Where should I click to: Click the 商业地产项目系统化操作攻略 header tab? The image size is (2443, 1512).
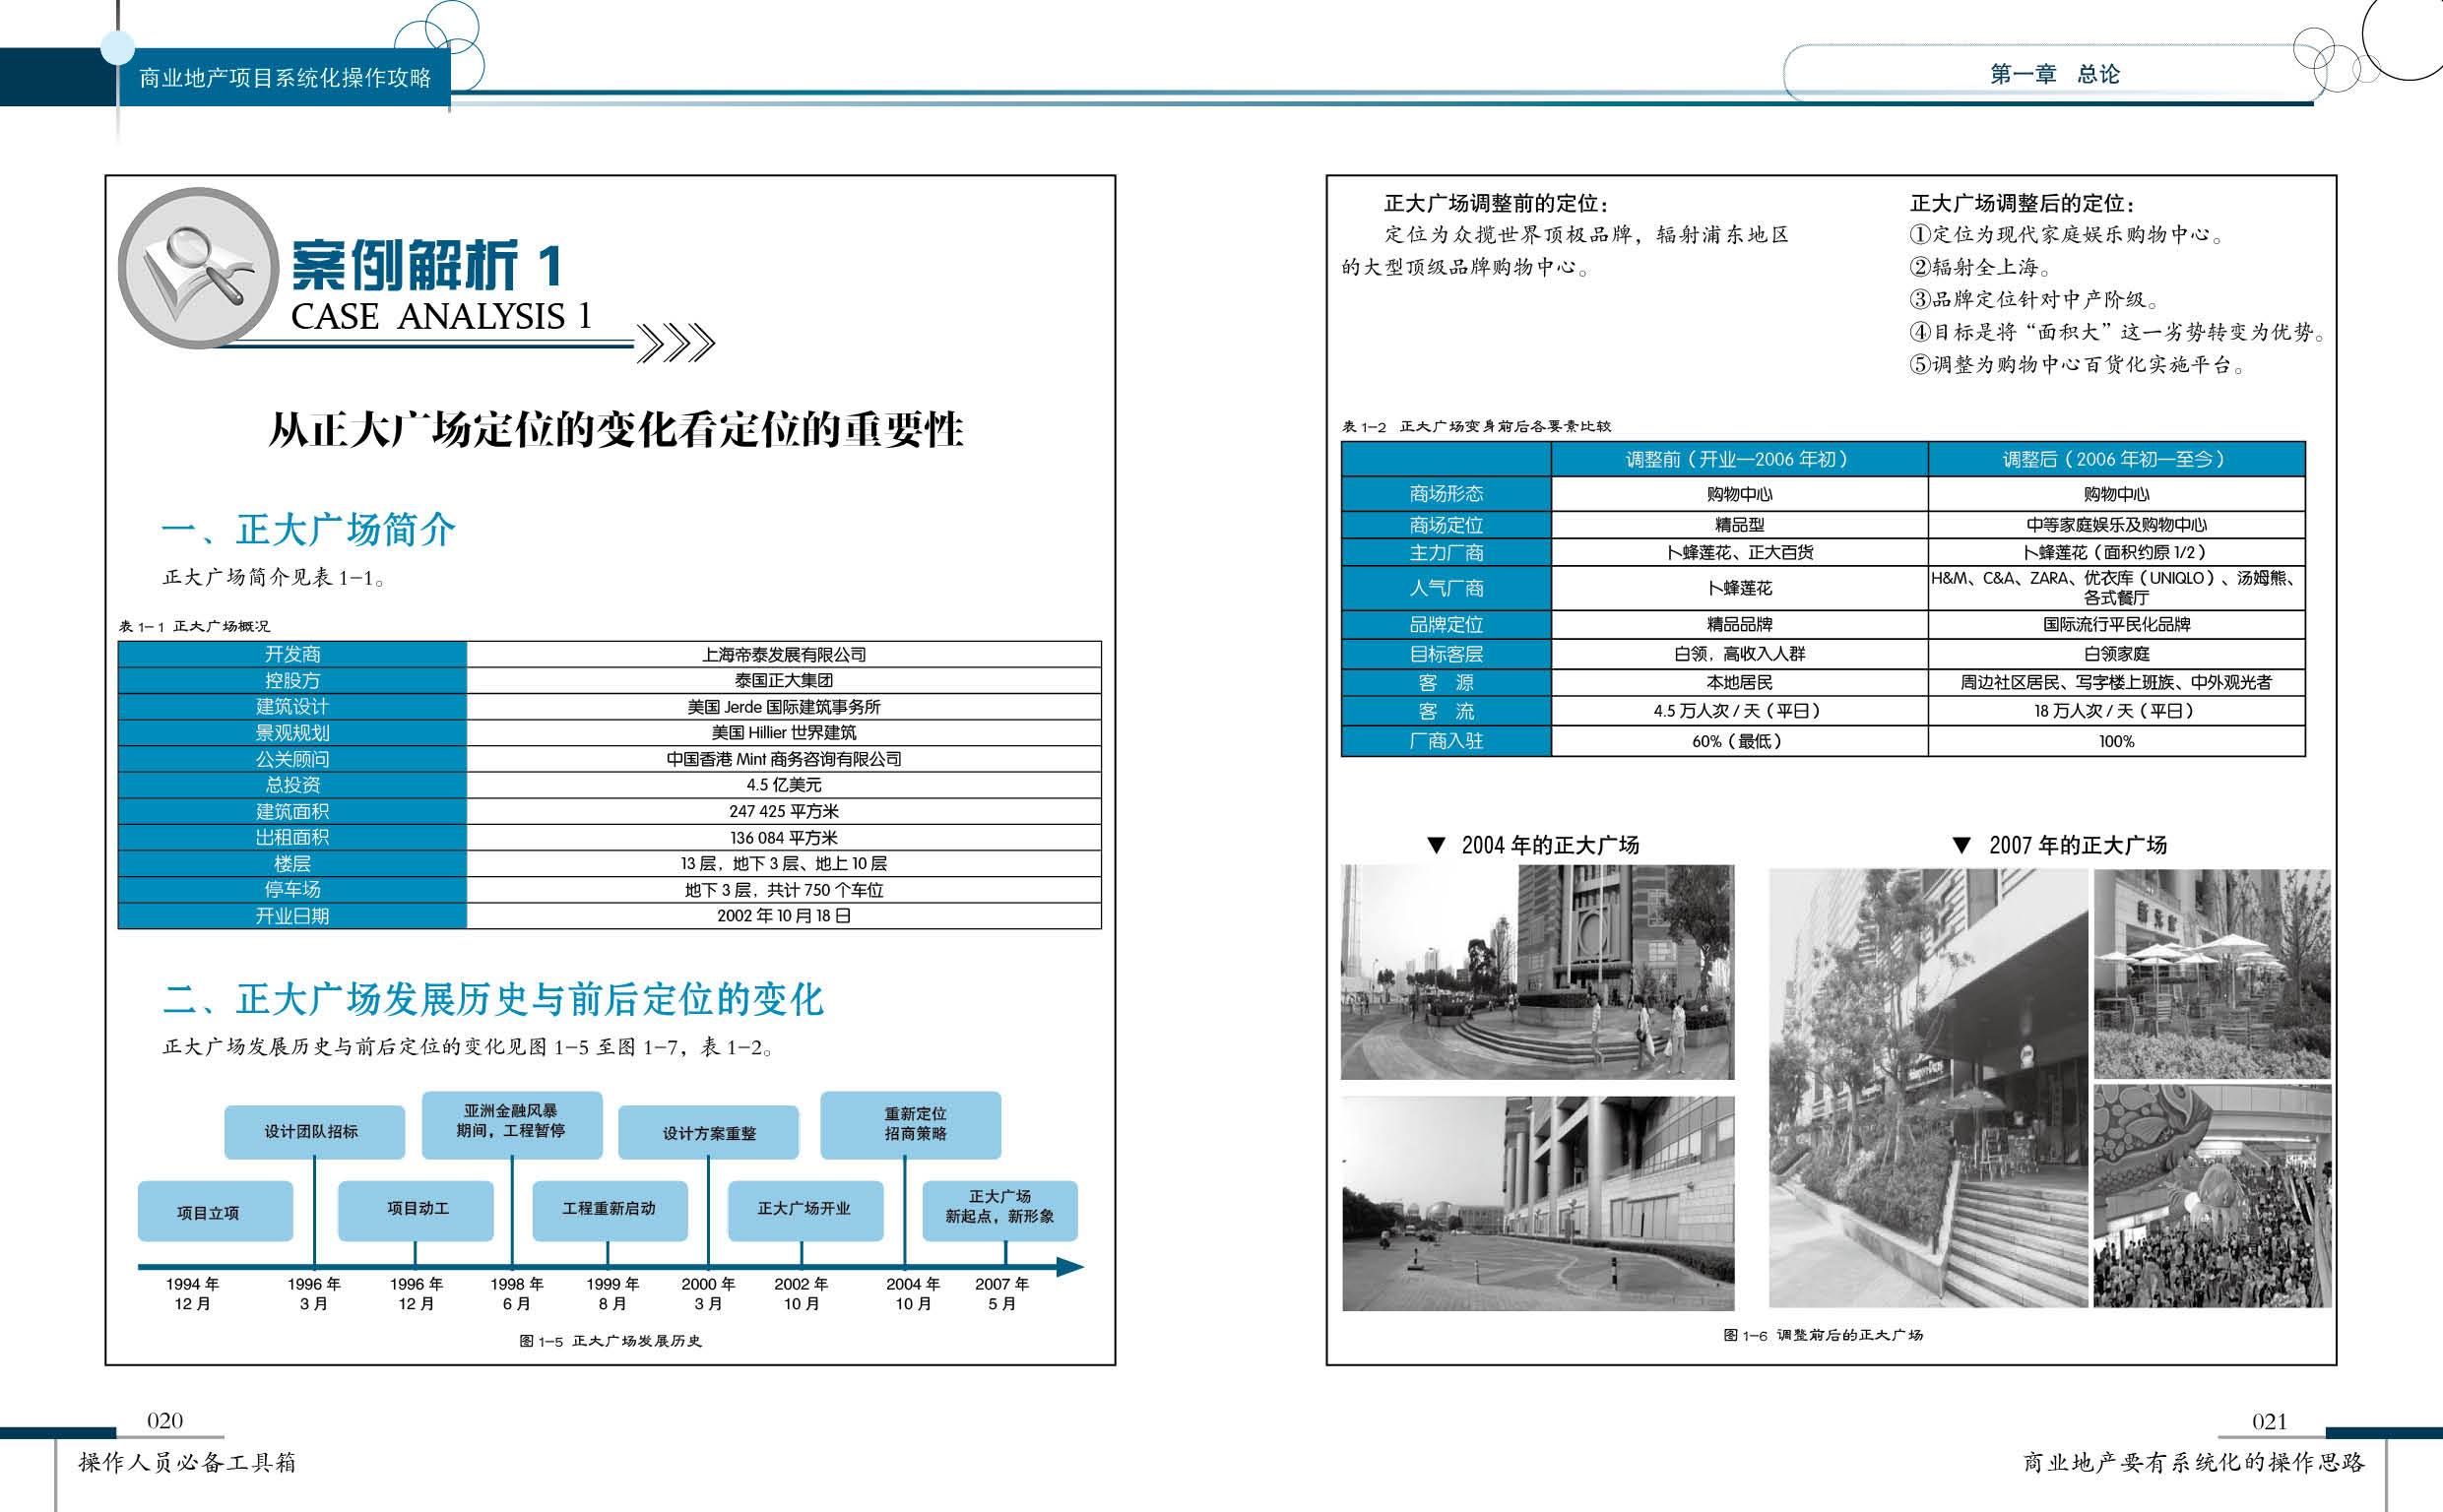coord(284,77)
